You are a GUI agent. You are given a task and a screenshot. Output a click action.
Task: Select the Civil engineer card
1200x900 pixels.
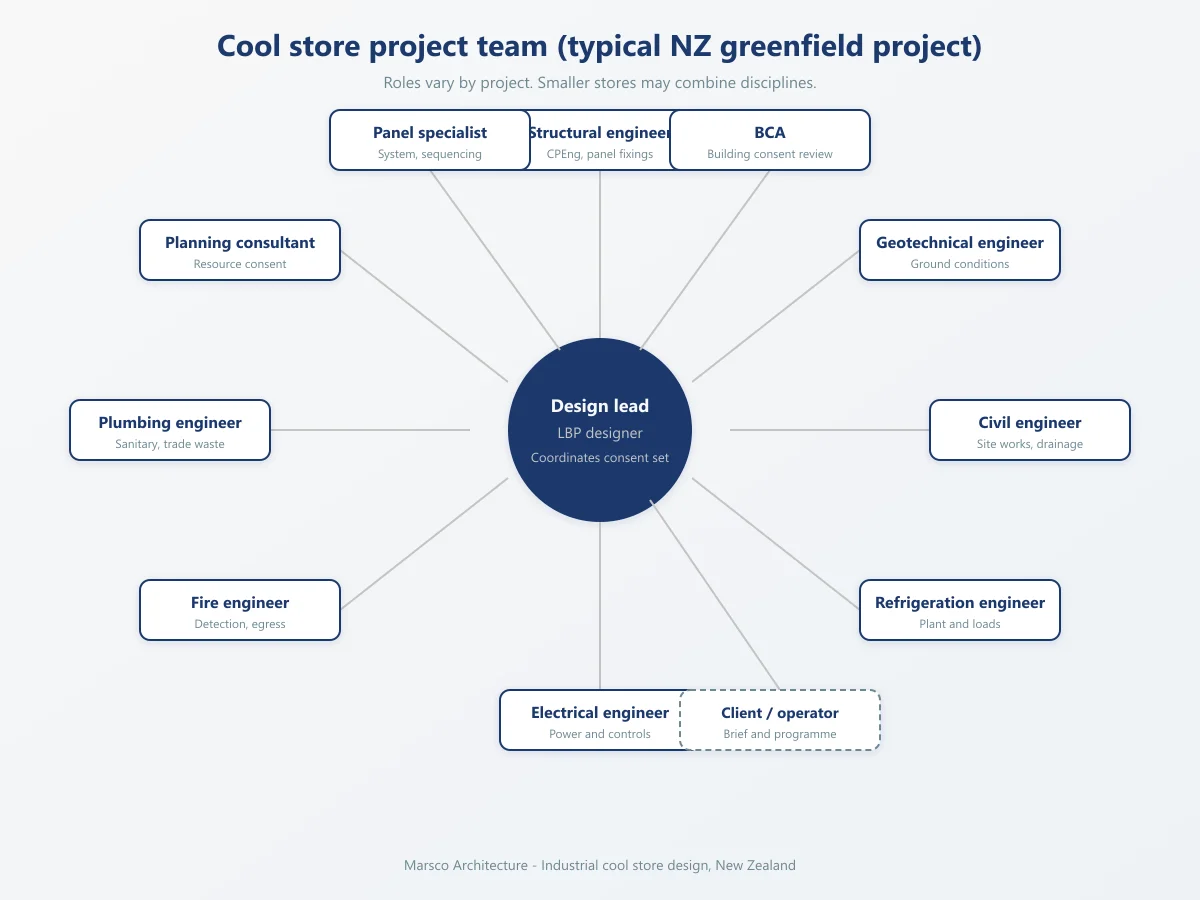click(1030, 430)
